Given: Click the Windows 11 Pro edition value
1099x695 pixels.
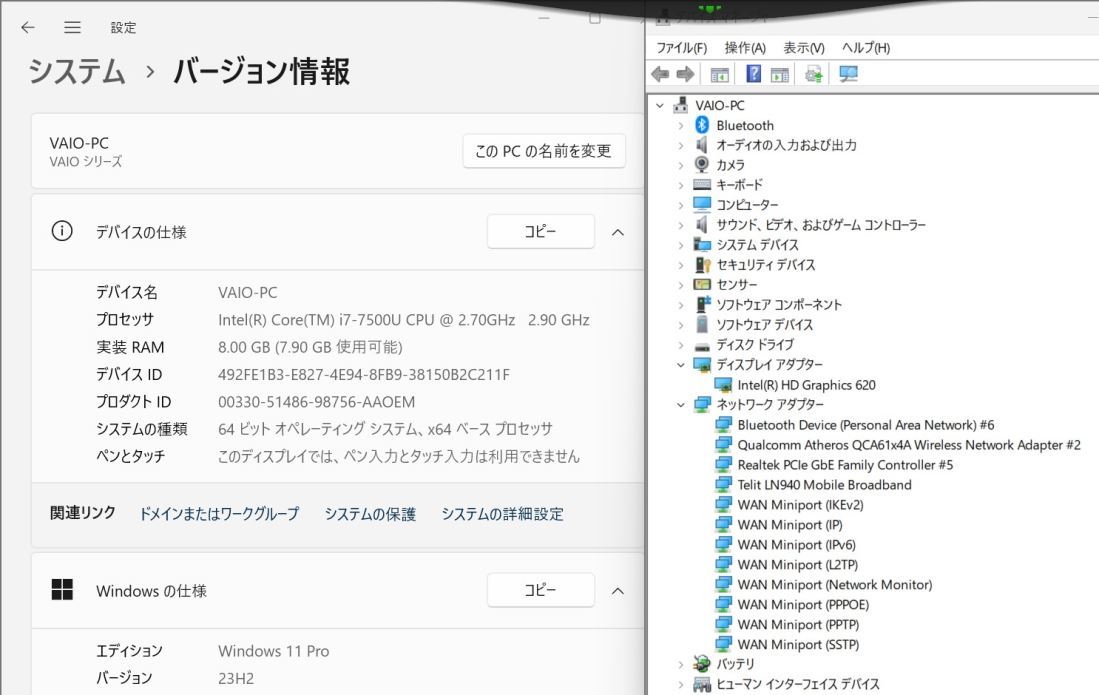Looking at the screenshot, I should pyautogui.click(x=273, y=651).
